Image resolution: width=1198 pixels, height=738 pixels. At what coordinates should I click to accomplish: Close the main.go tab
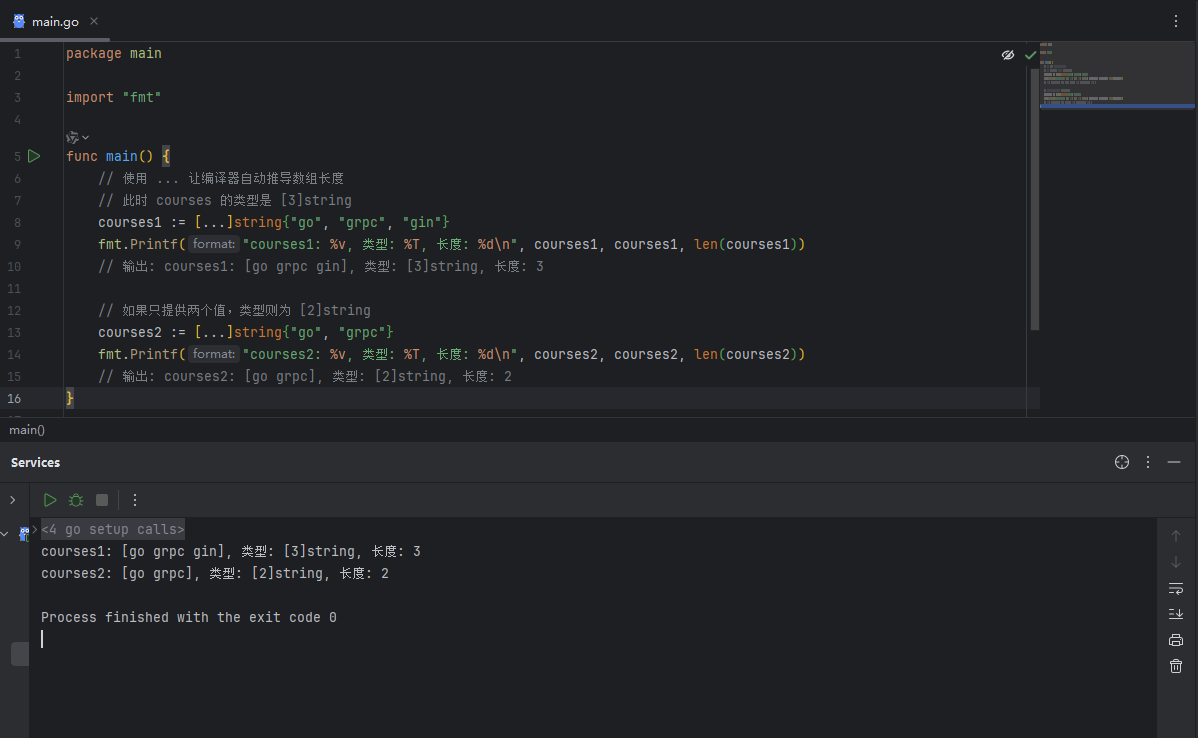[x=94, y=21]
